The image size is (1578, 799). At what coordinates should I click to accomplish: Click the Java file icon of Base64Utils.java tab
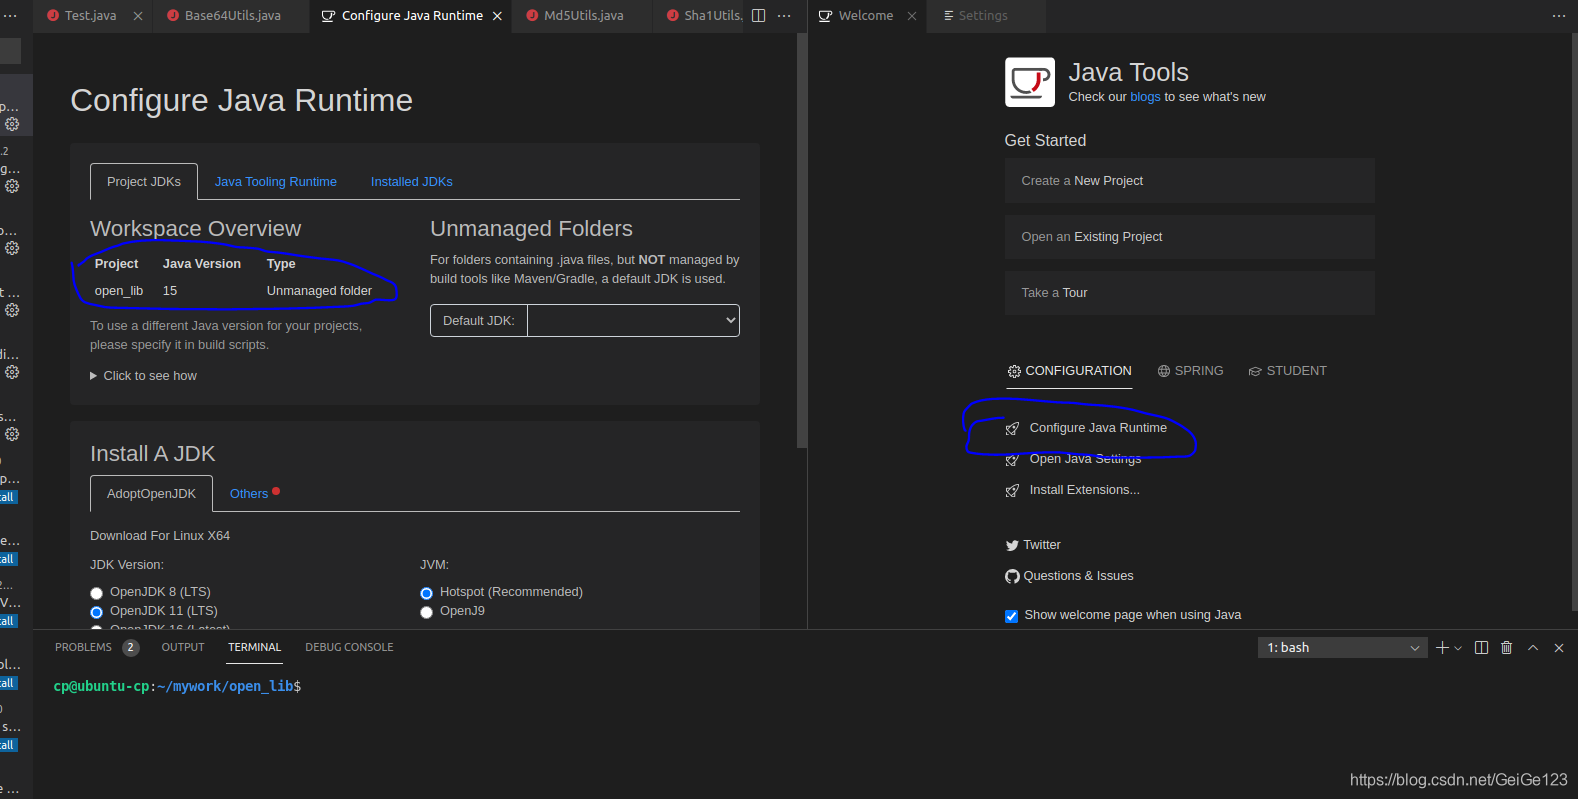click(x=173, y=16)
